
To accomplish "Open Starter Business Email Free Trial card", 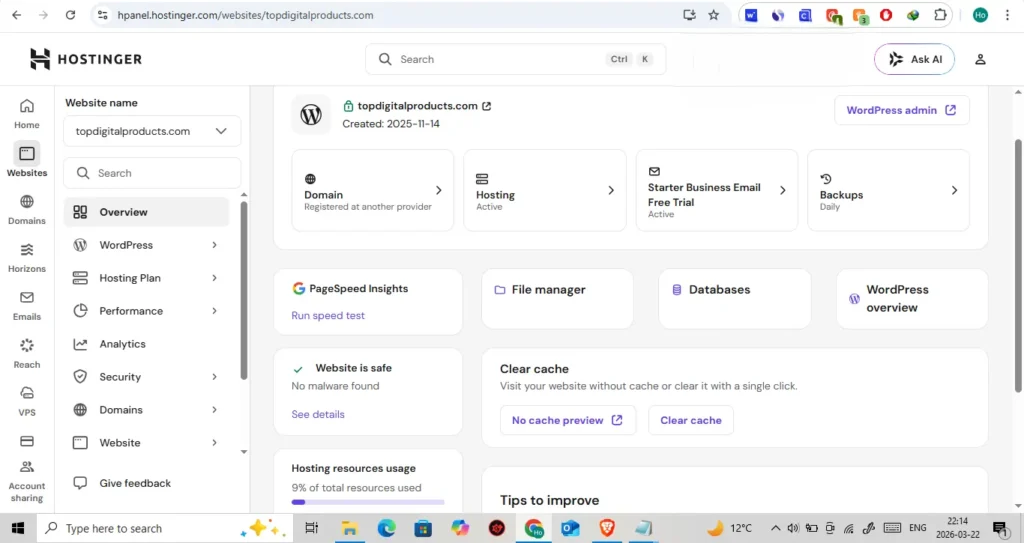I will pos(716,190).
